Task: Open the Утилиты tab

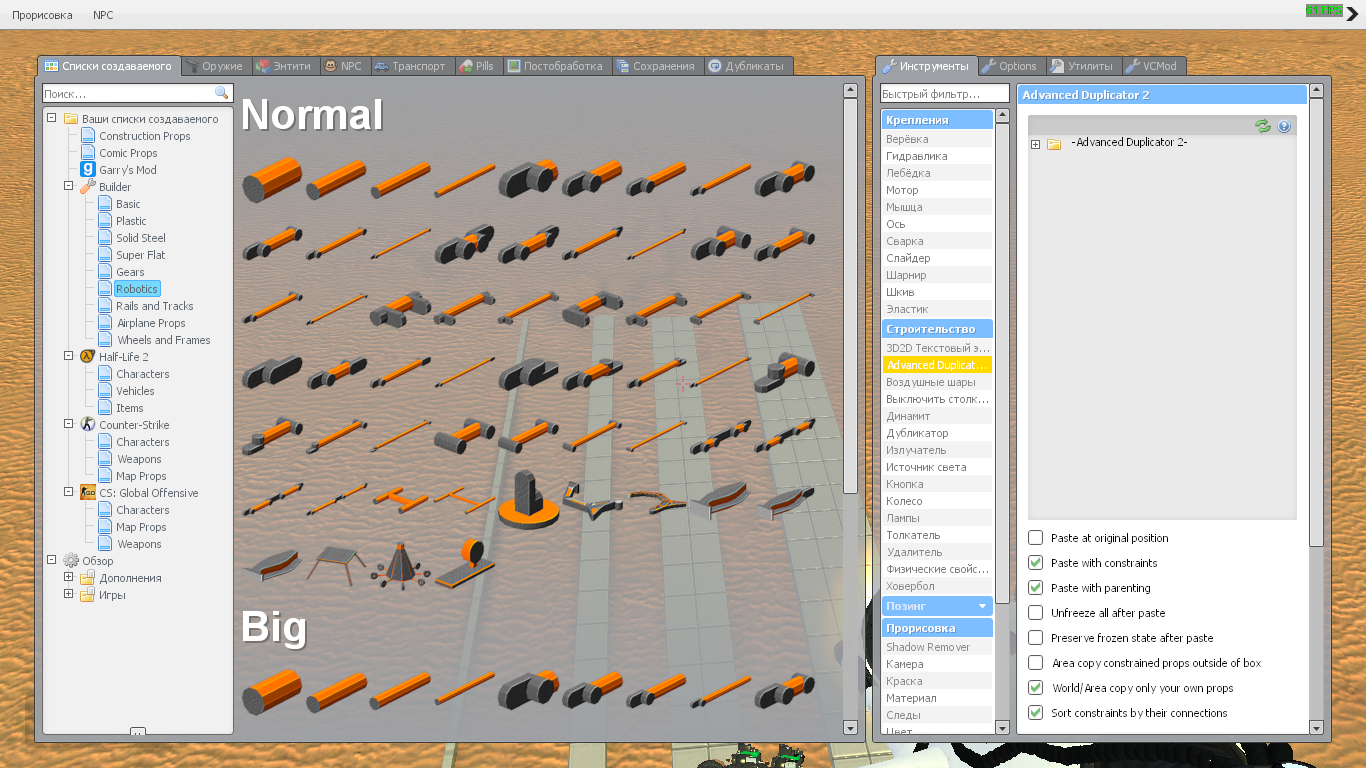Action: click(x=1081, y=66)
